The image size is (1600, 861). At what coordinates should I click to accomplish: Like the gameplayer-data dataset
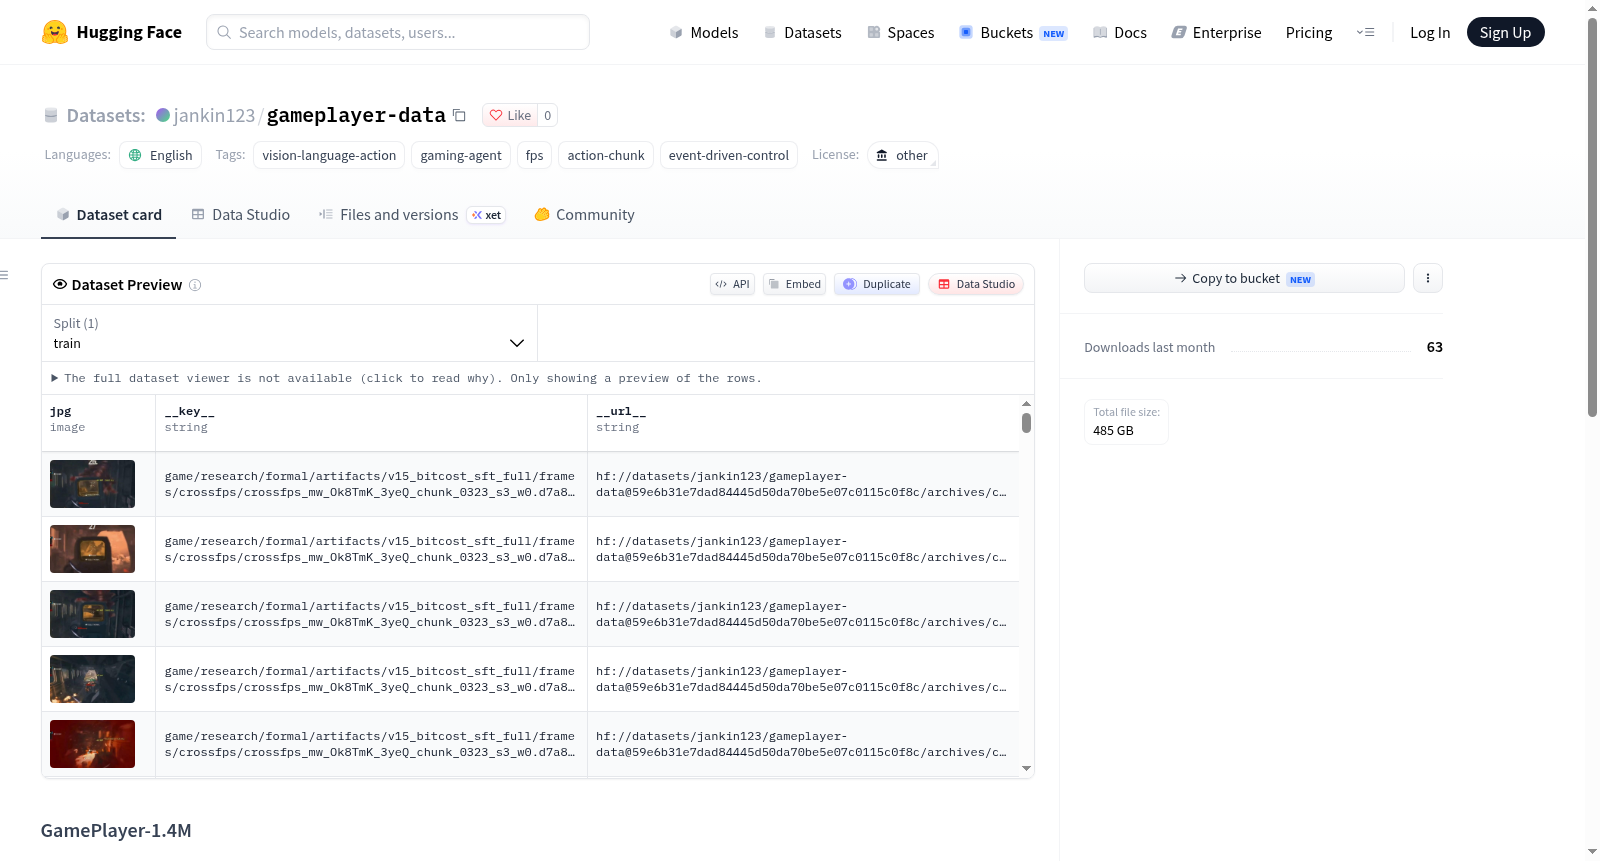pyautogui.click(x=510, y=115)
